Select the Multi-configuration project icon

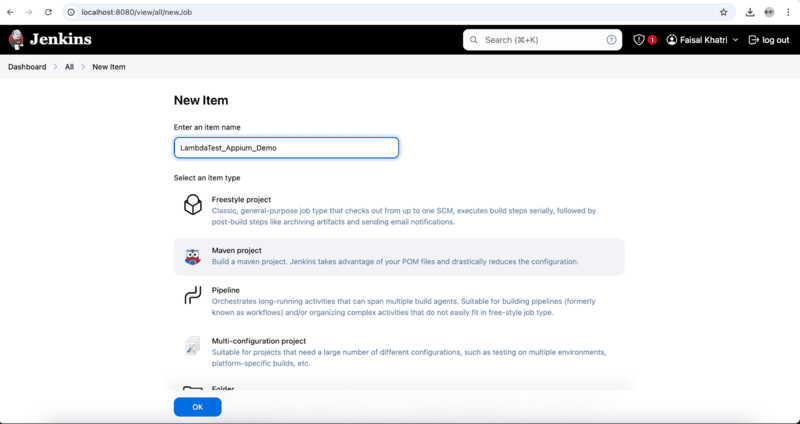(x=192, y=346)
